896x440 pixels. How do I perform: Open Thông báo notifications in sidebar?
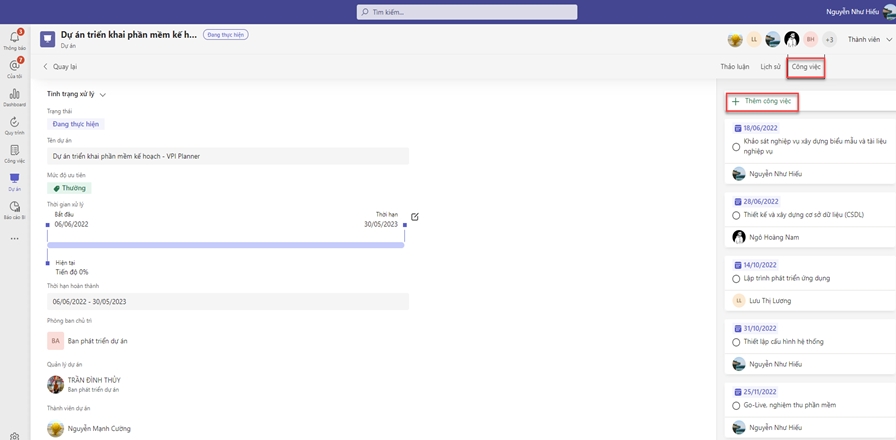[x=14, y=39]
